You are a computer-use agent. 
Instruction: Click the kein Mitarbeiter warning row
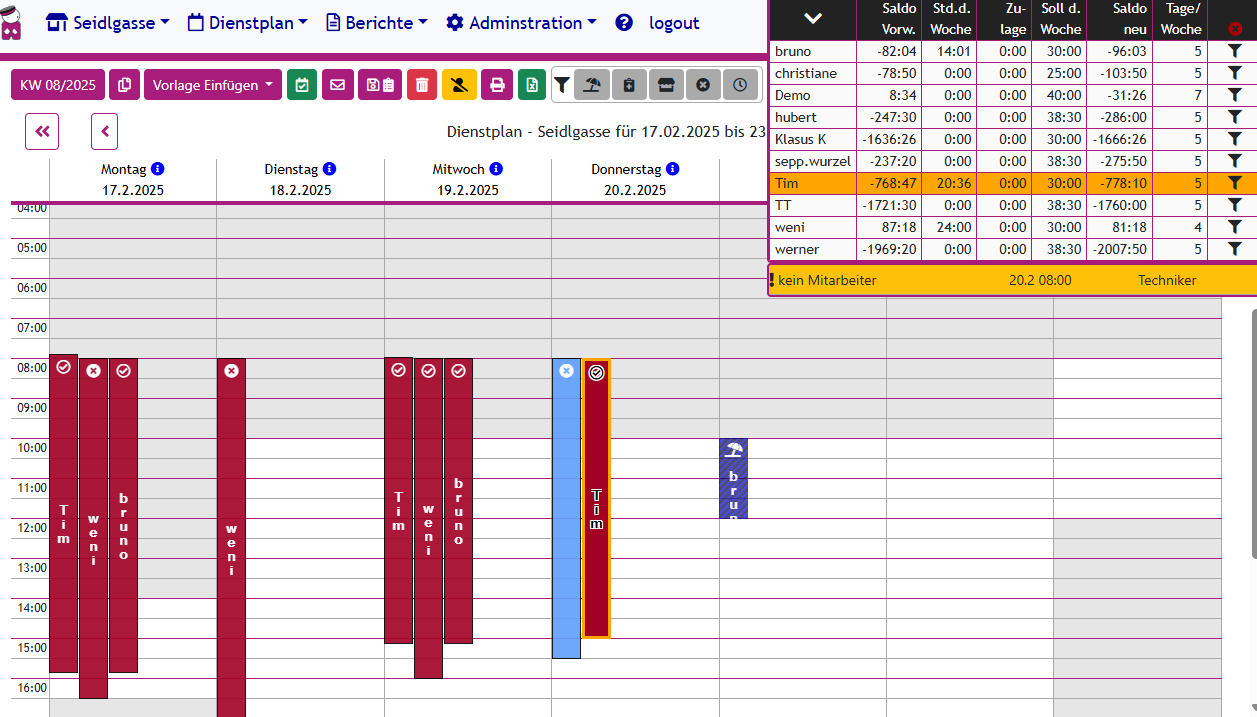click(x=1012, y=280)
